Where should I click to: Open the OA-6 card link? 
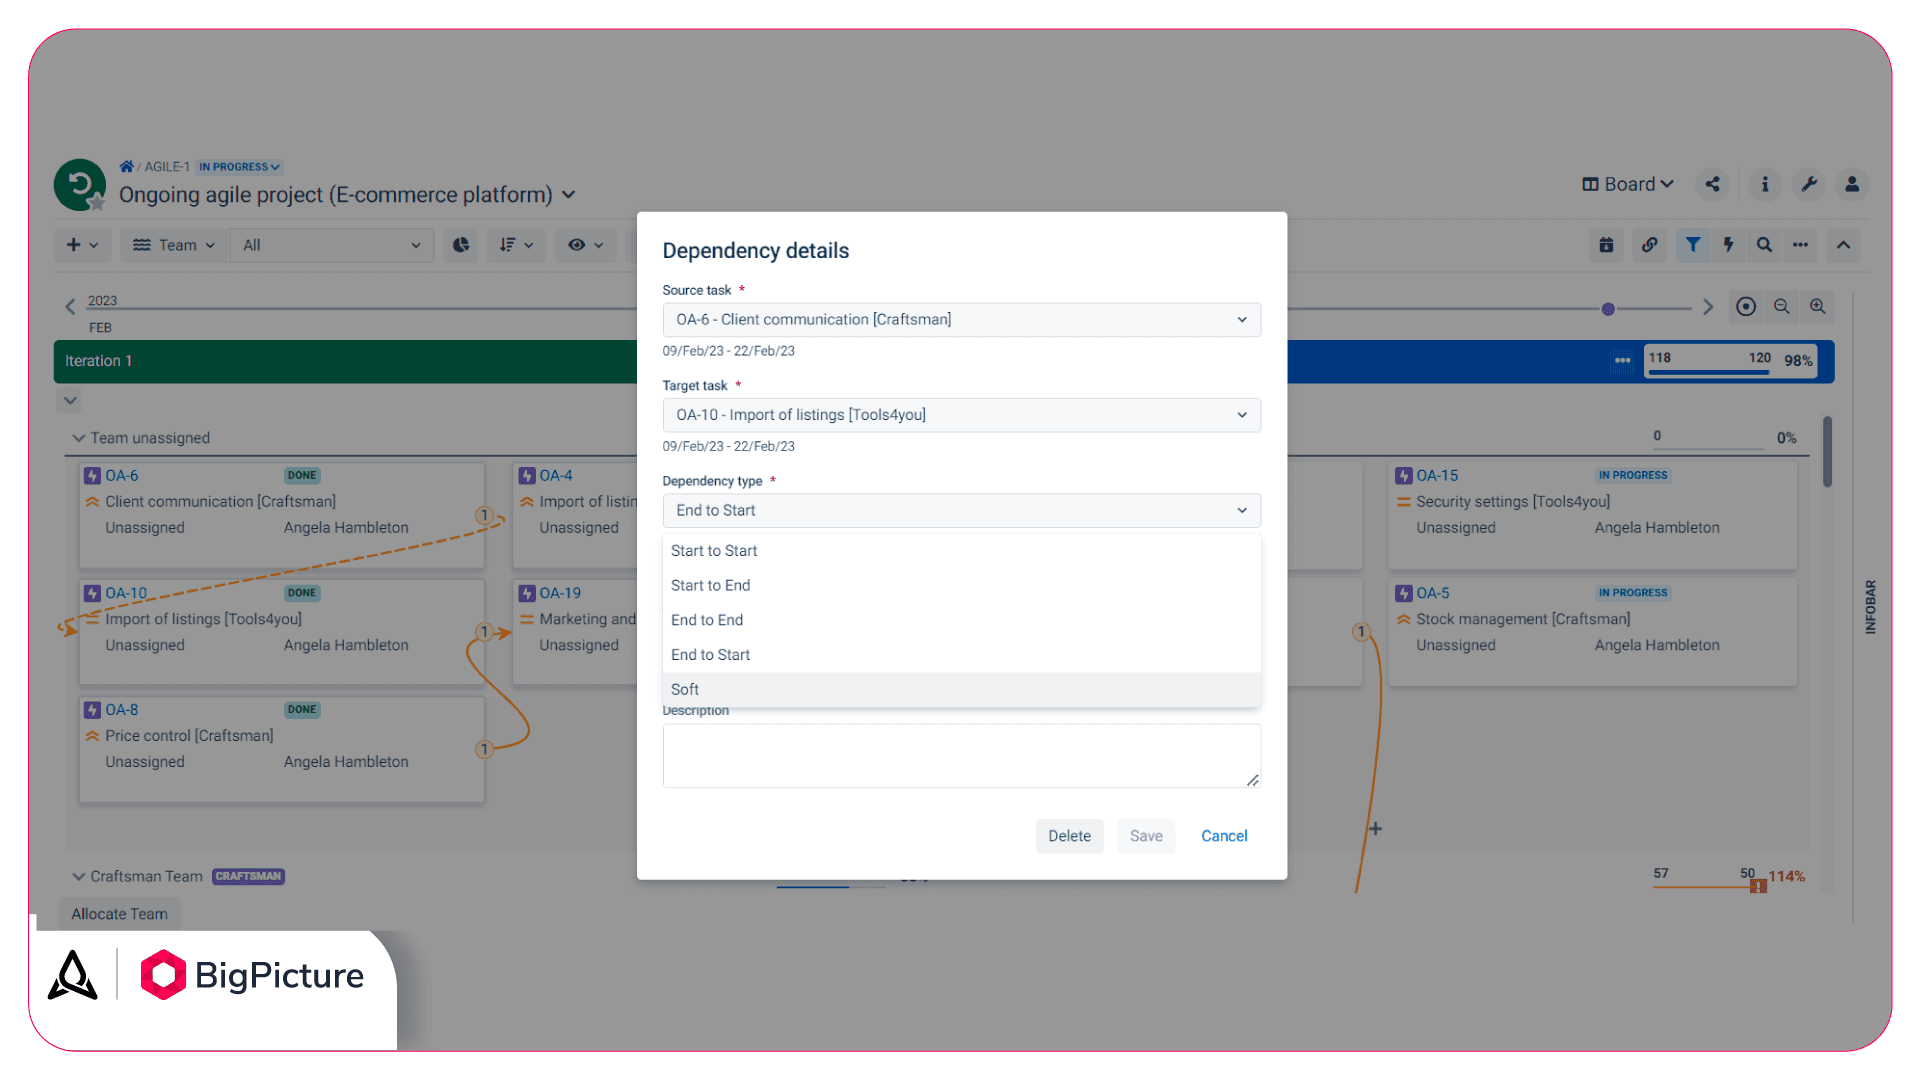[x=122, y=476]
